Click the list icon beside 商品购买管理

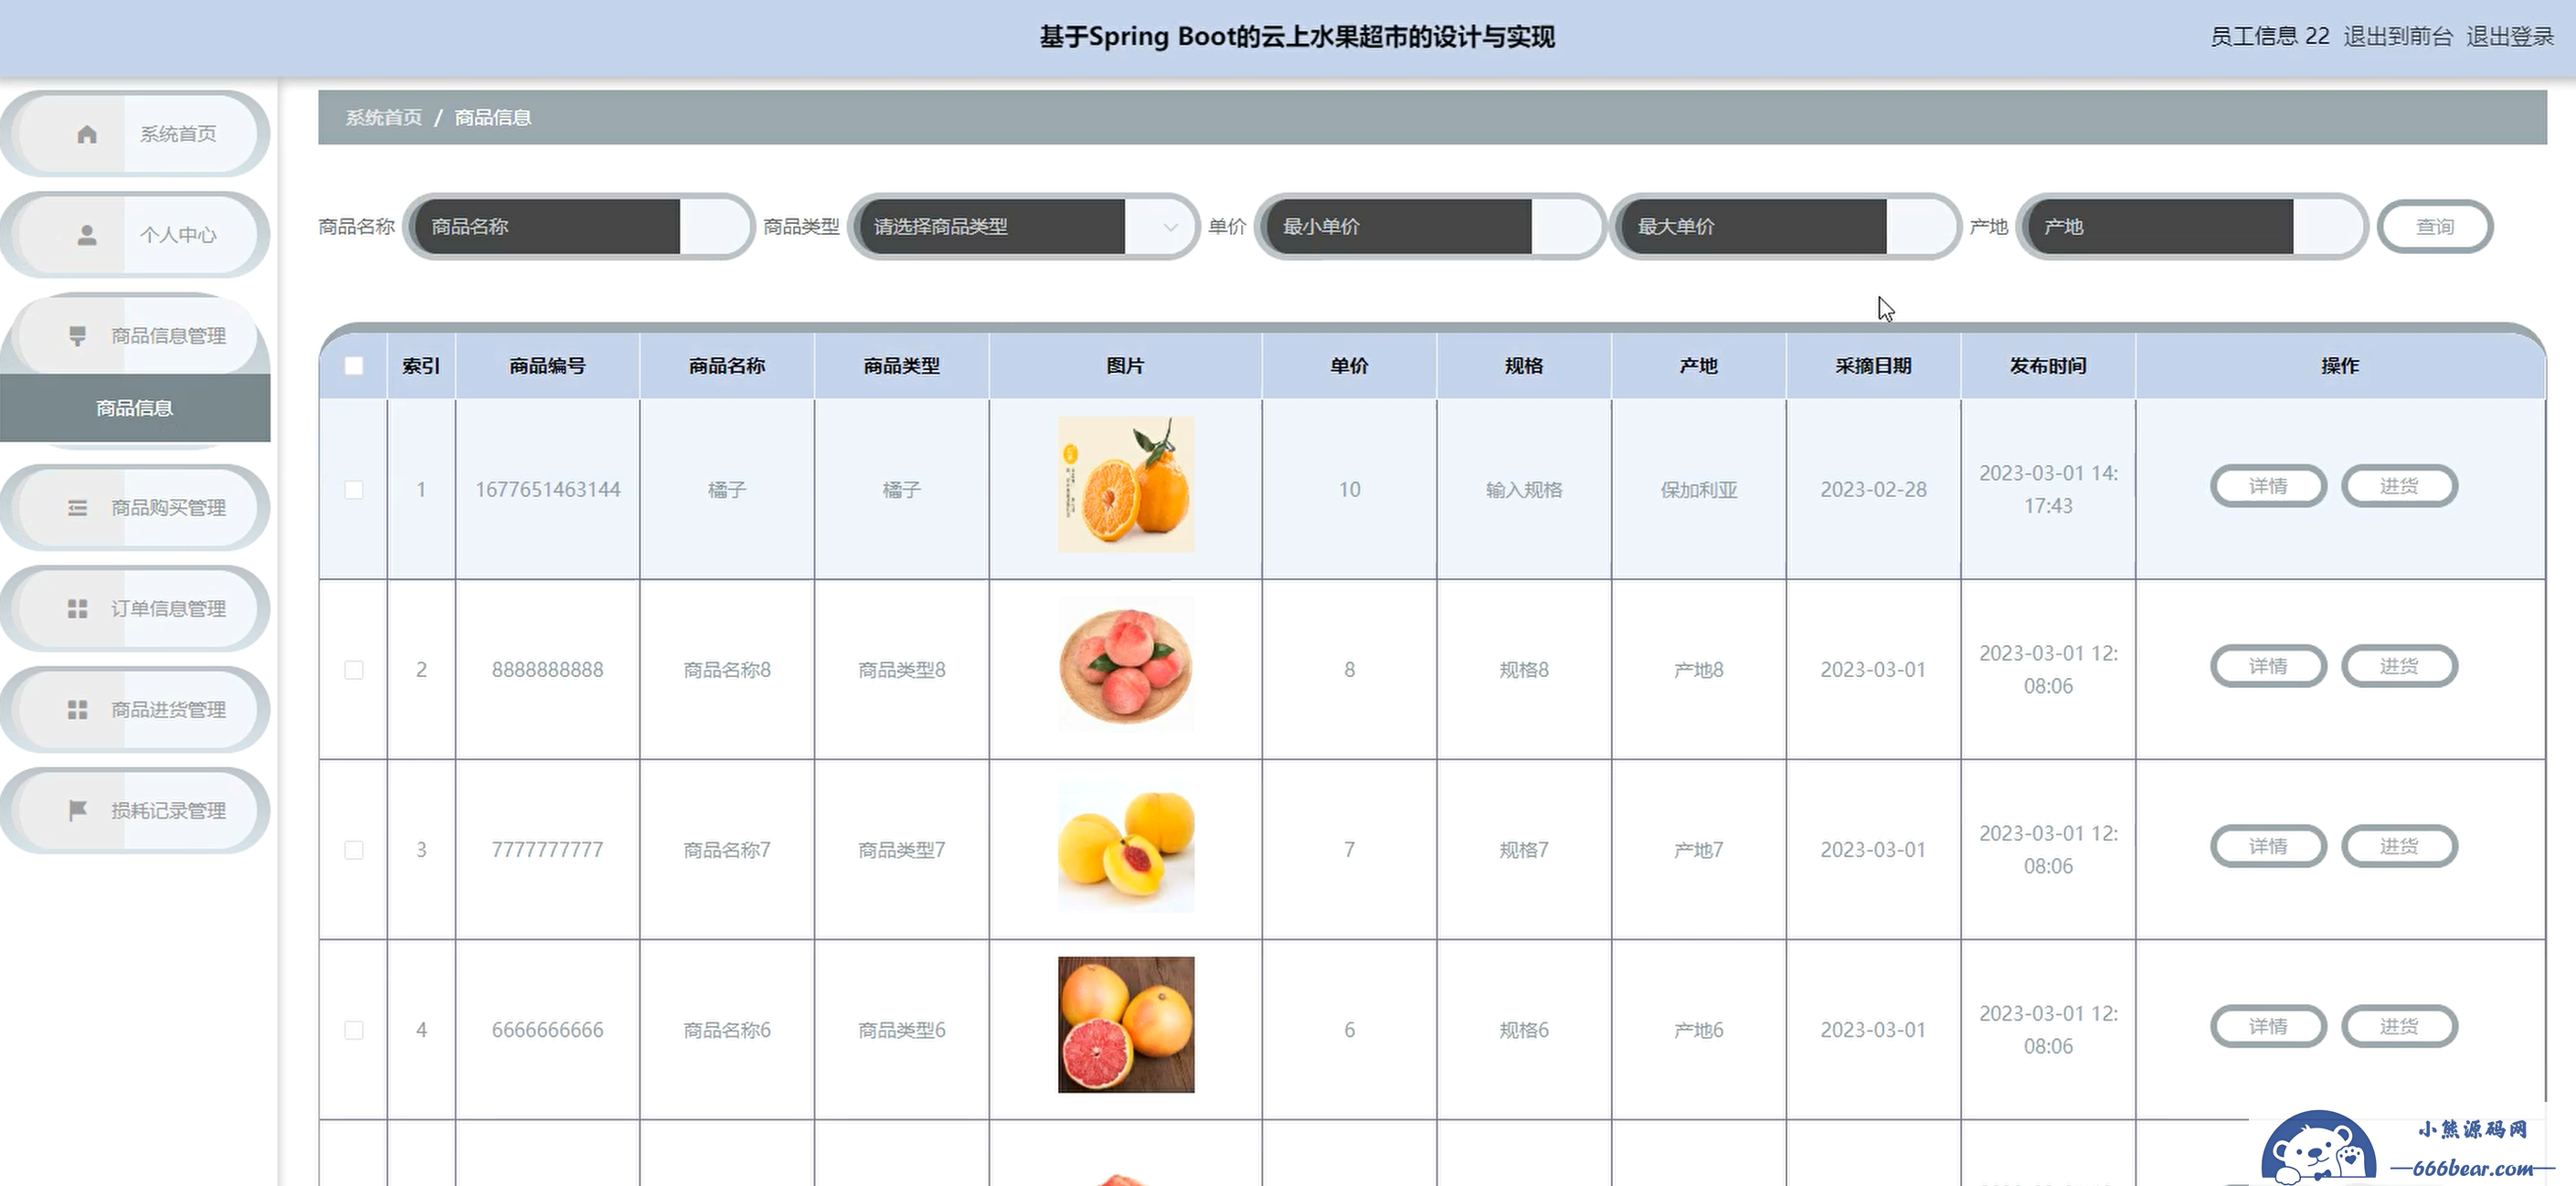click(77, 508)
